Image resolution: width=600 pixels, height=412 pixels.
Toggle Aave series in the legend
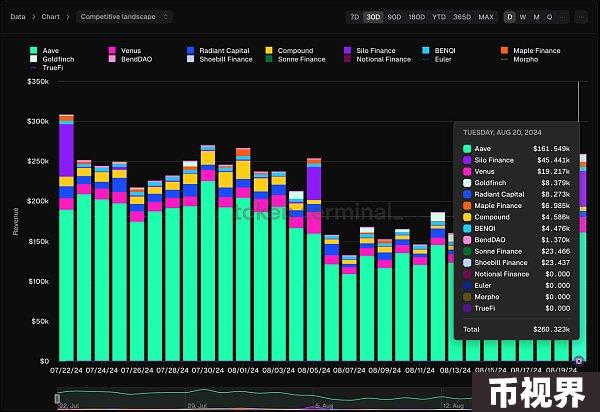[44, 50]
